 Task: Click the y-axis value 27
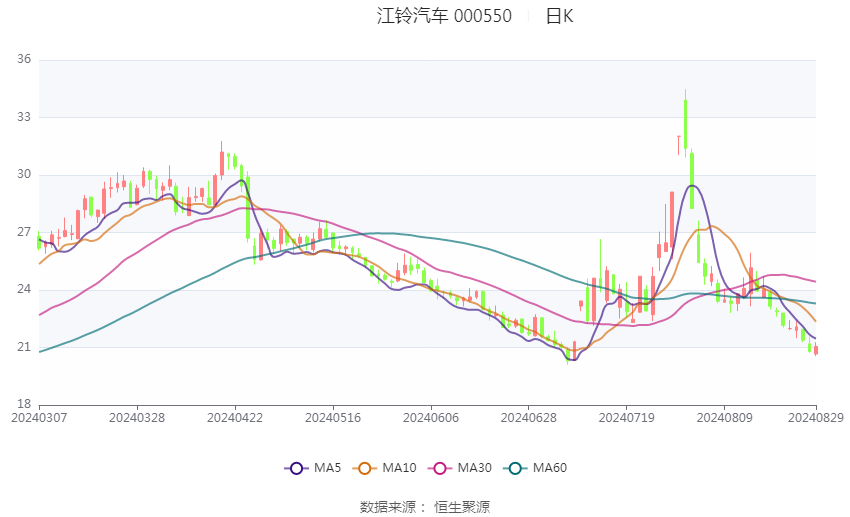coord(24,232)
